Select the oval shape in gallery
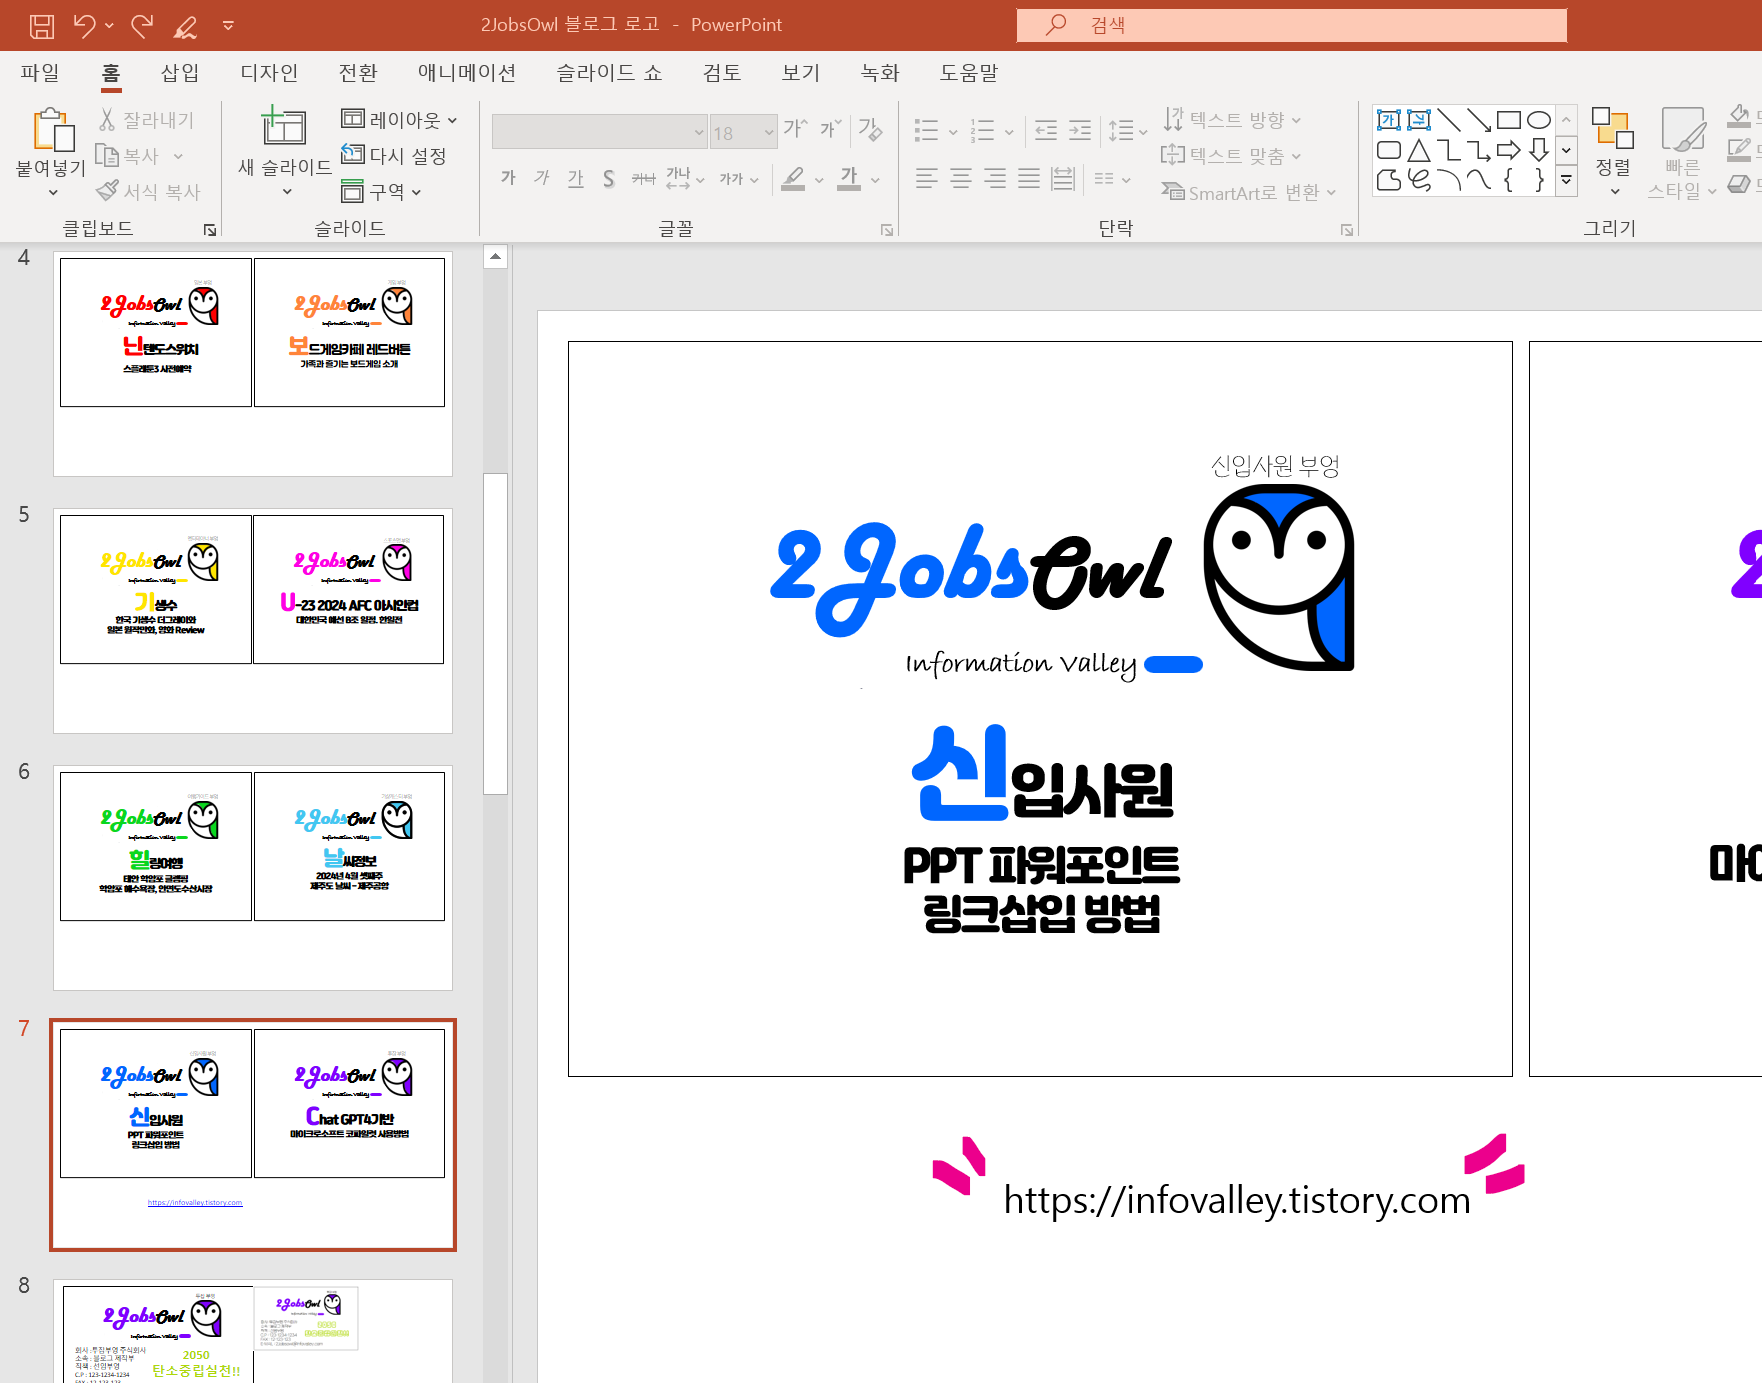 pos(1539,120)
